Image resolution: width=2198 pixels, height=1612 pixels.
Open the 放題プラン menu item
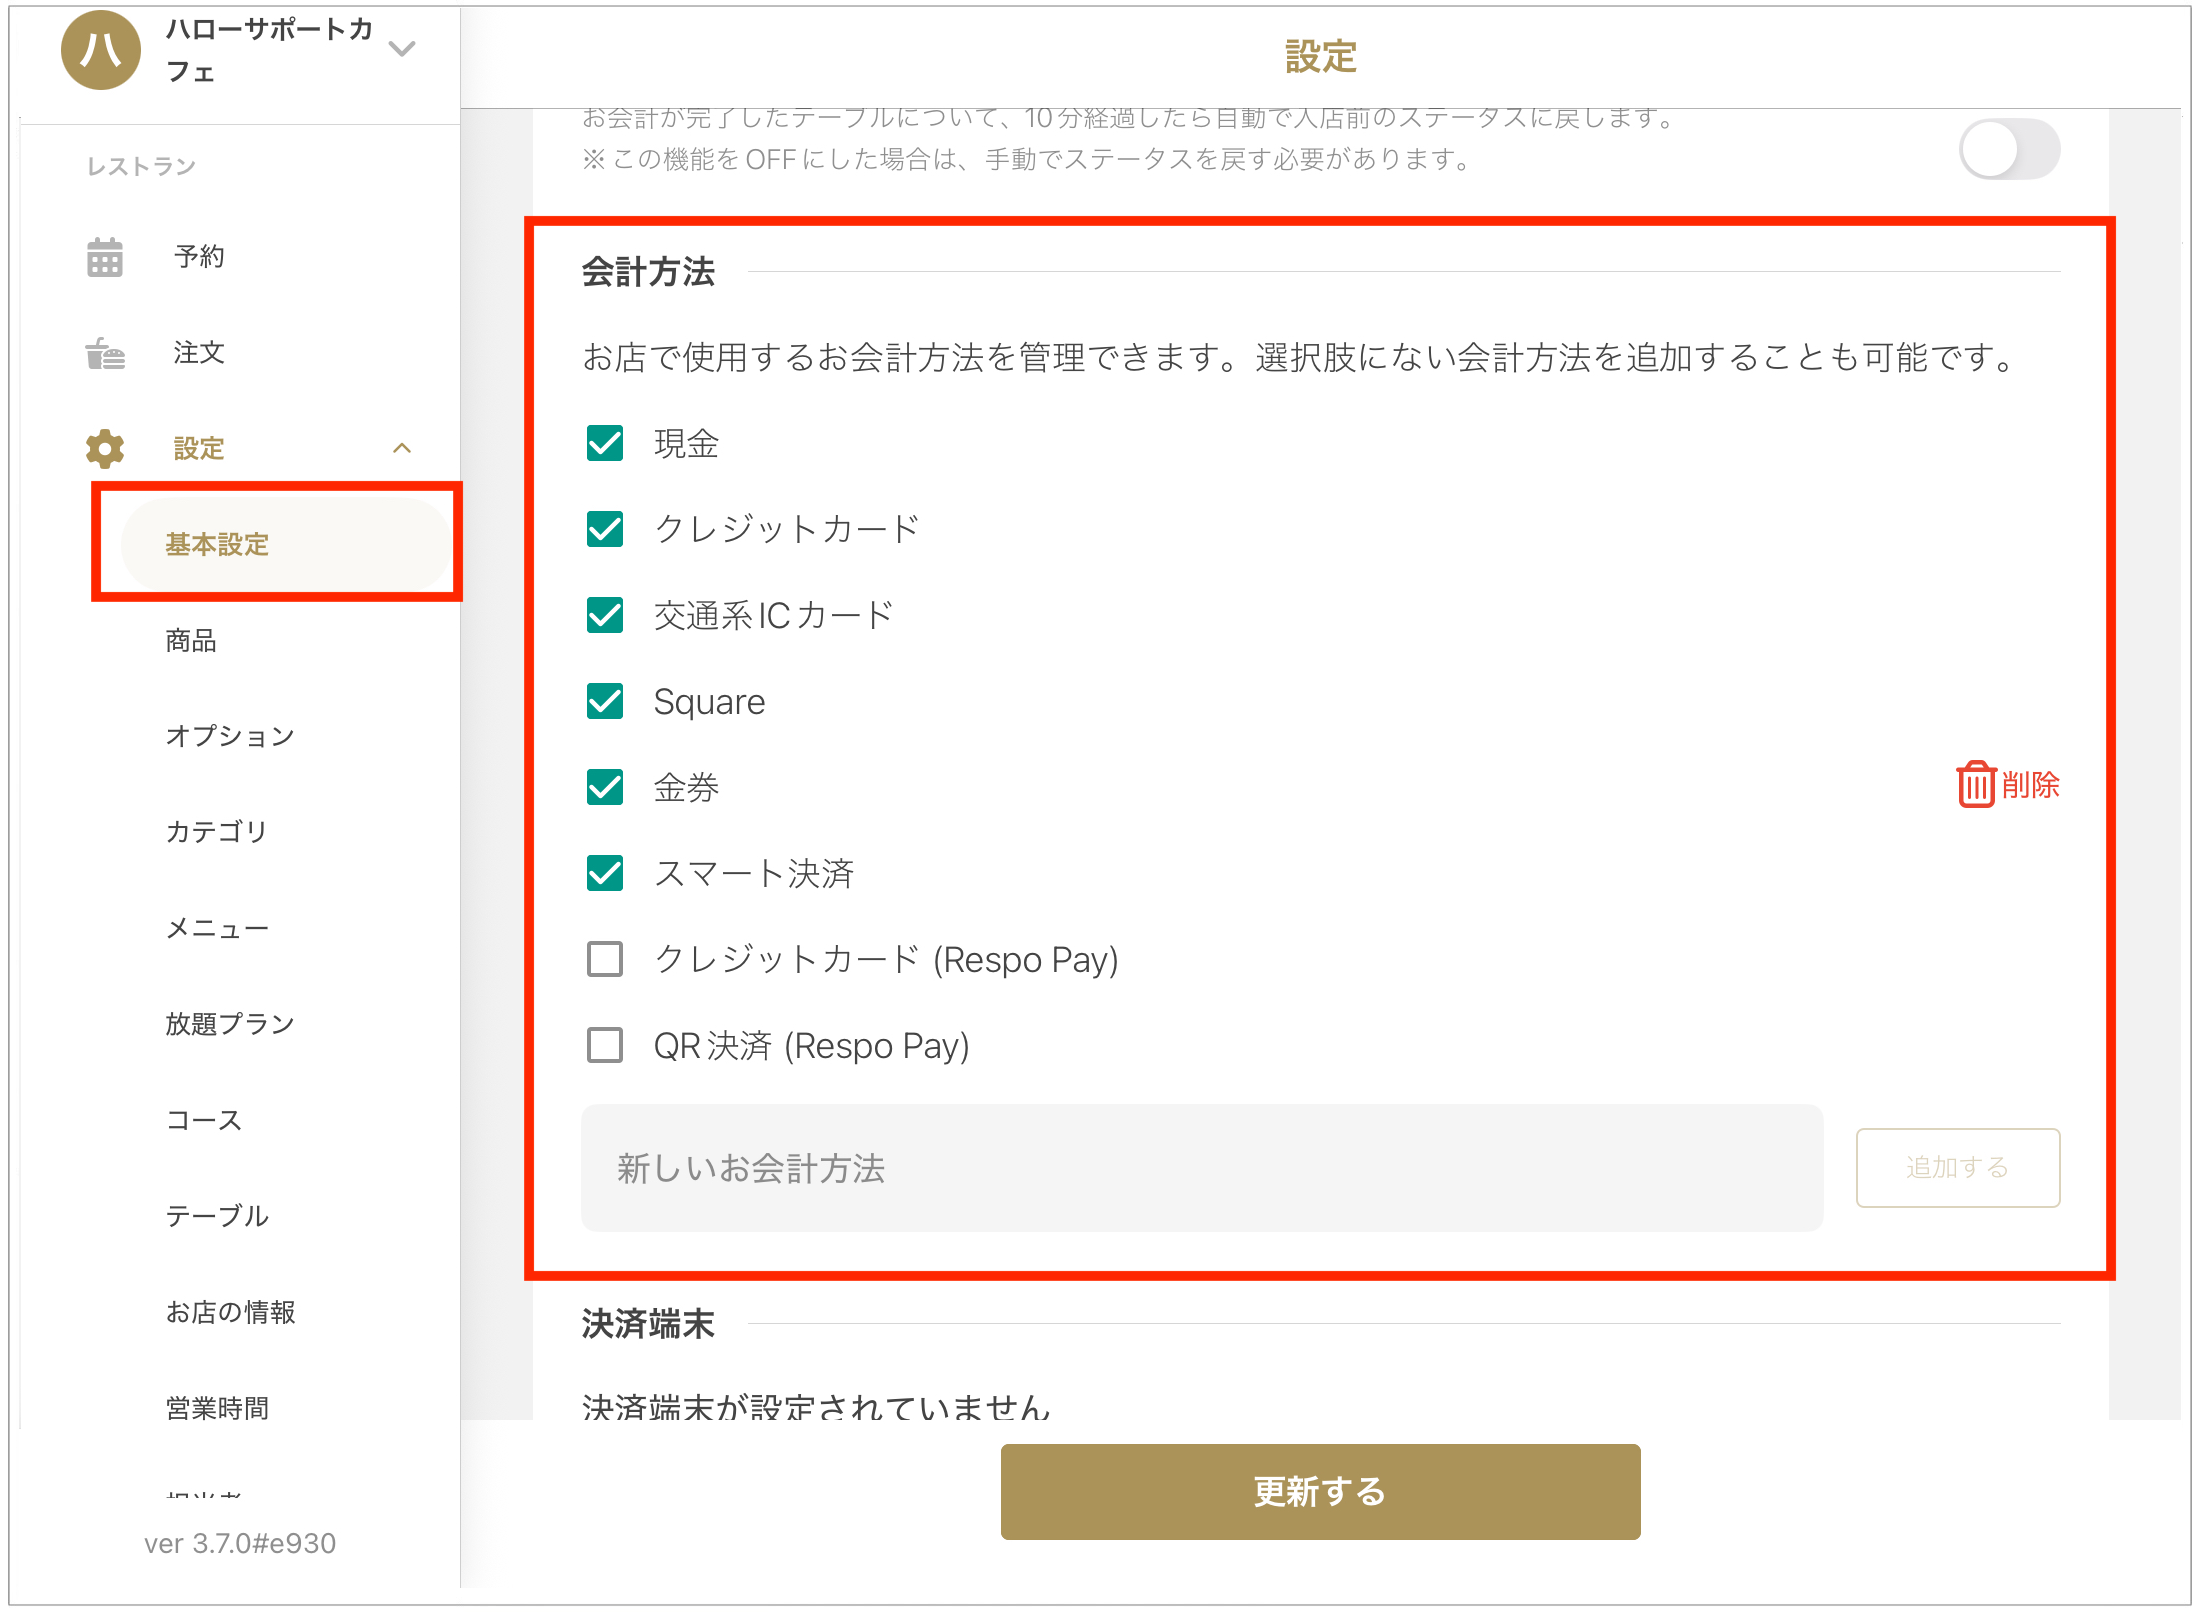tap(230, 1024)
